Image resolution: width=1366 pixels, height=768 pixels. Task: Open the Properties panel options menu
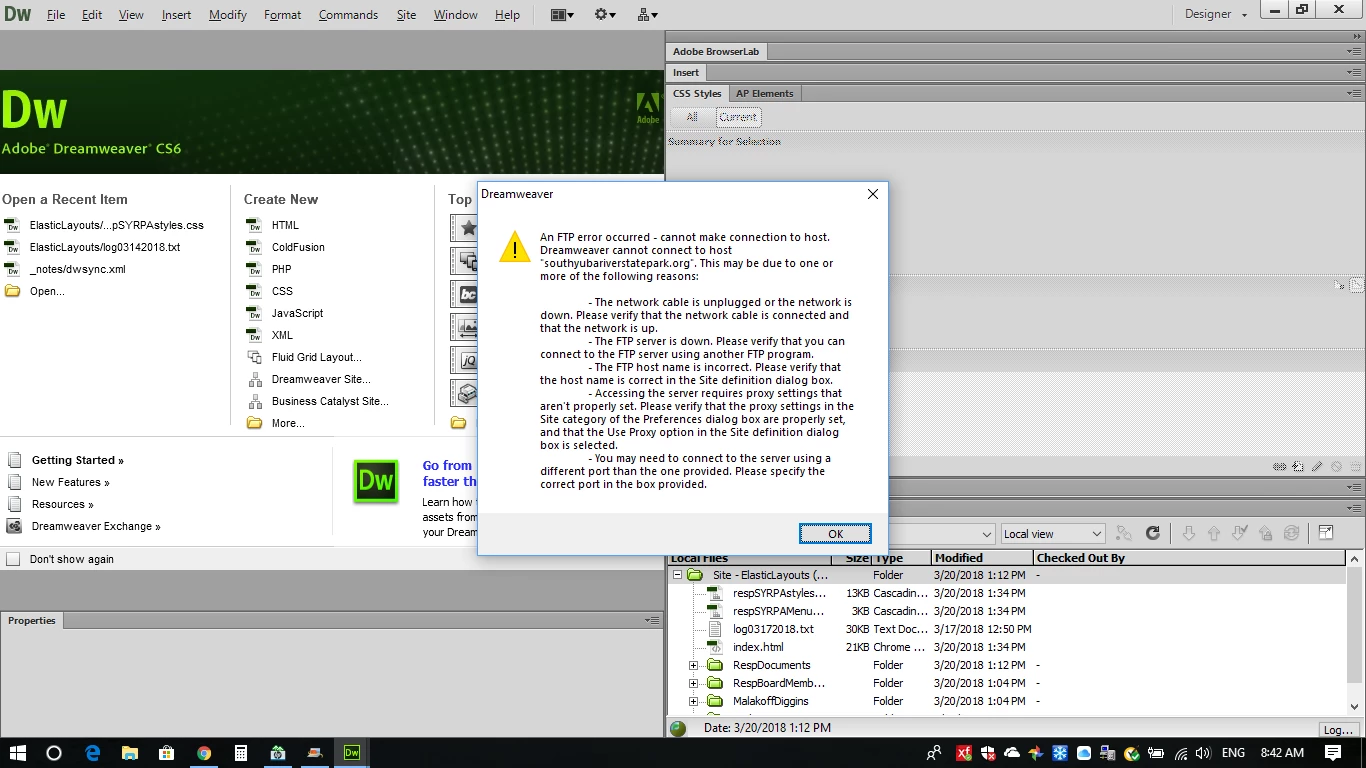(651, 621)
